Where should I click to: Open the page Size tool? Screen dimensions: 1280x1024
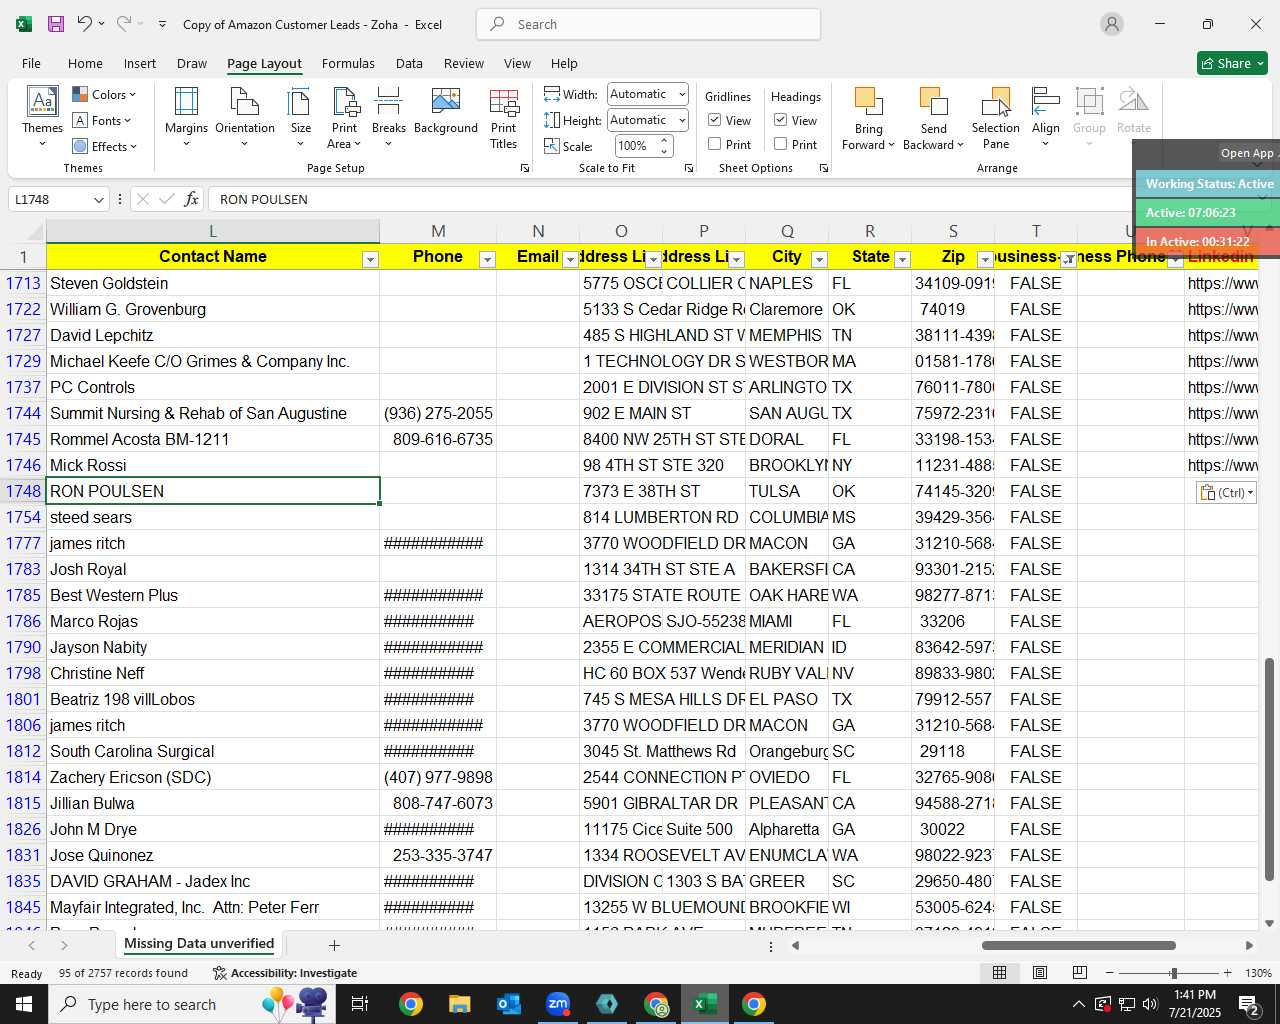click(300, 116)
